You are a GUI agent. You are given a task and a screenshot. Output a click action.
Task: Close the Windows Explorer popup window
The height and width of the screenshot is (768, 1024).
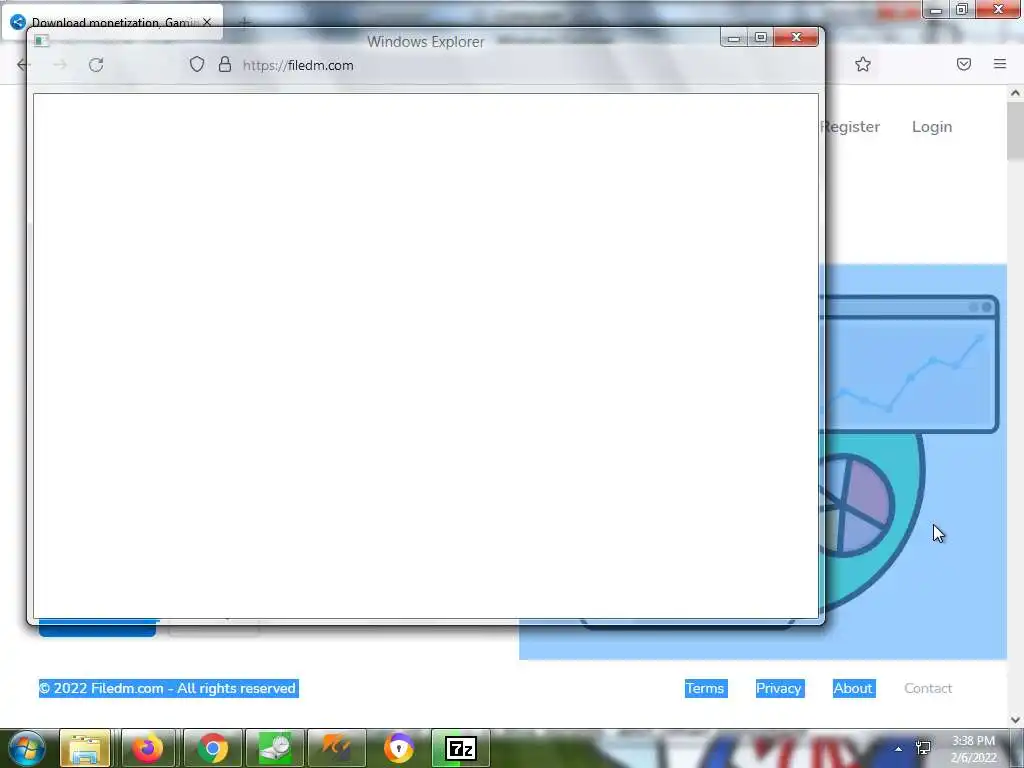coord(796,37)
